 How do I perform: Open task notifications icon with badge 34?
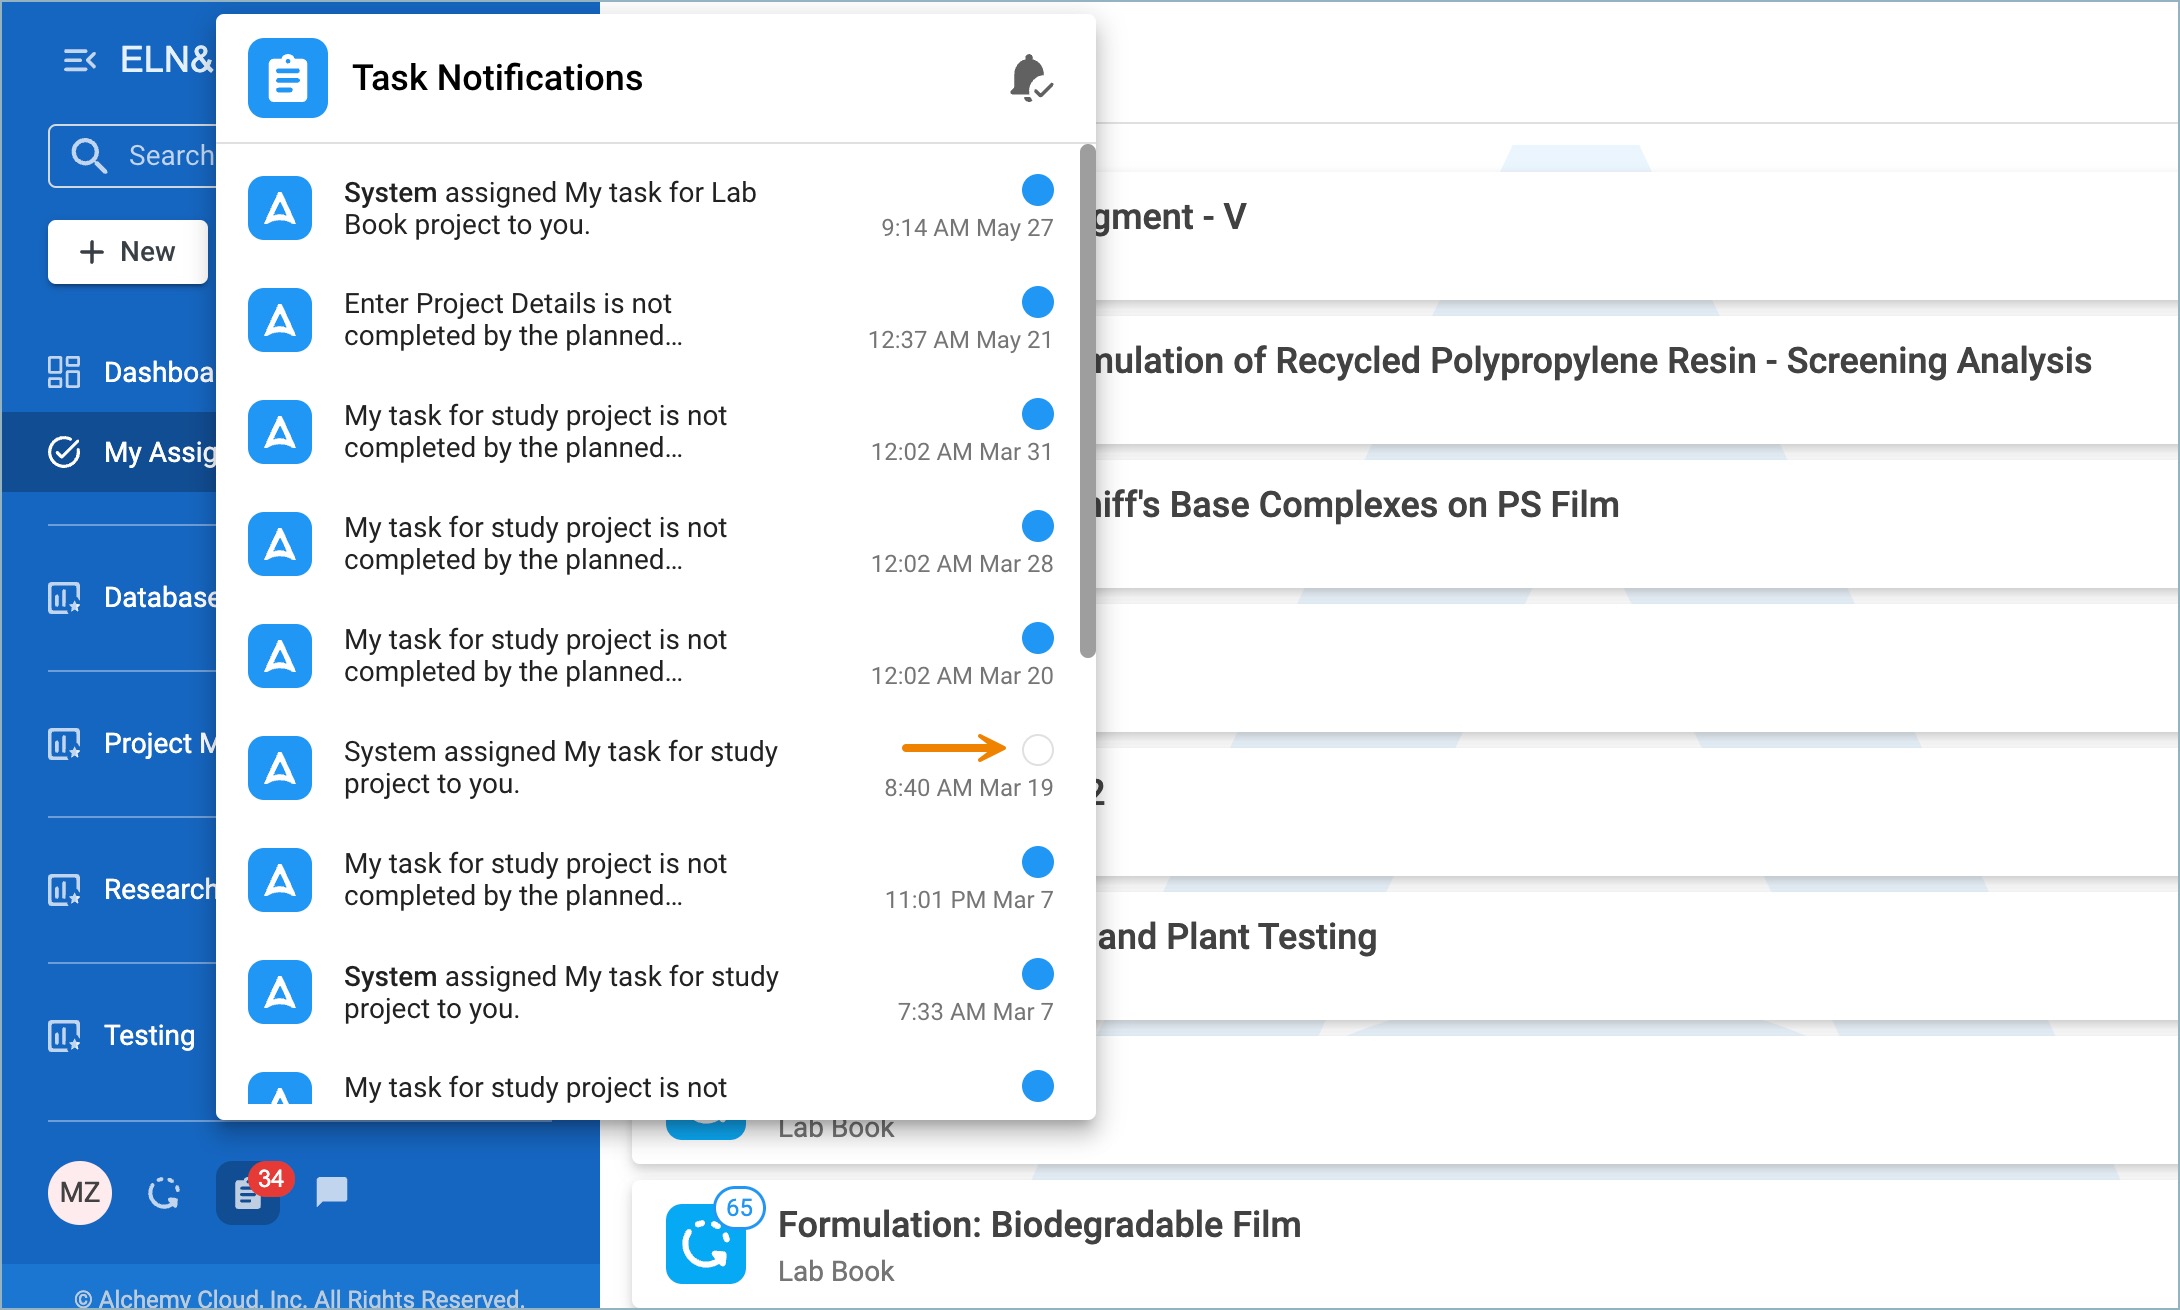click(250, 1192)
